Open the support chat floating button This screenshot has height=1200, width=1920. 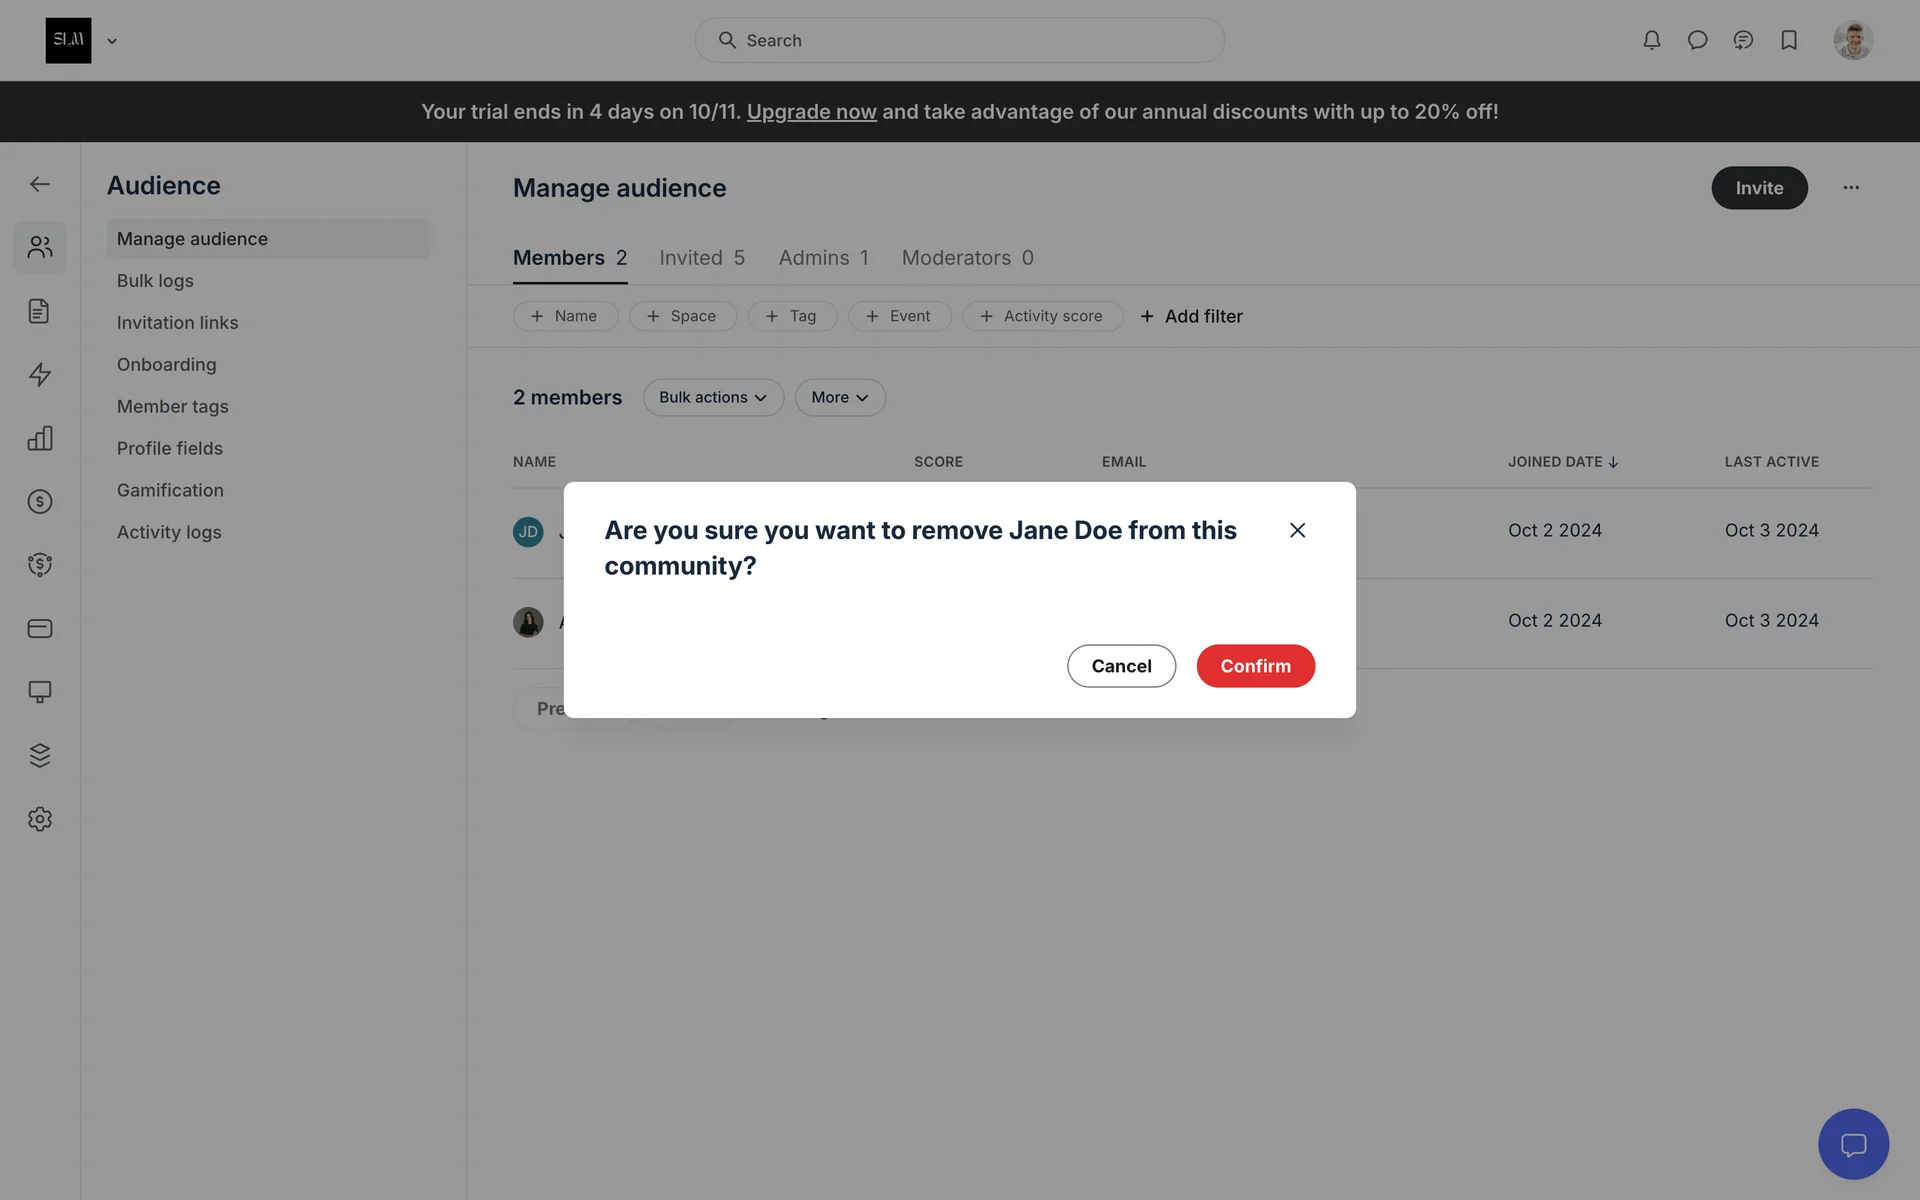point(1853,1144)
